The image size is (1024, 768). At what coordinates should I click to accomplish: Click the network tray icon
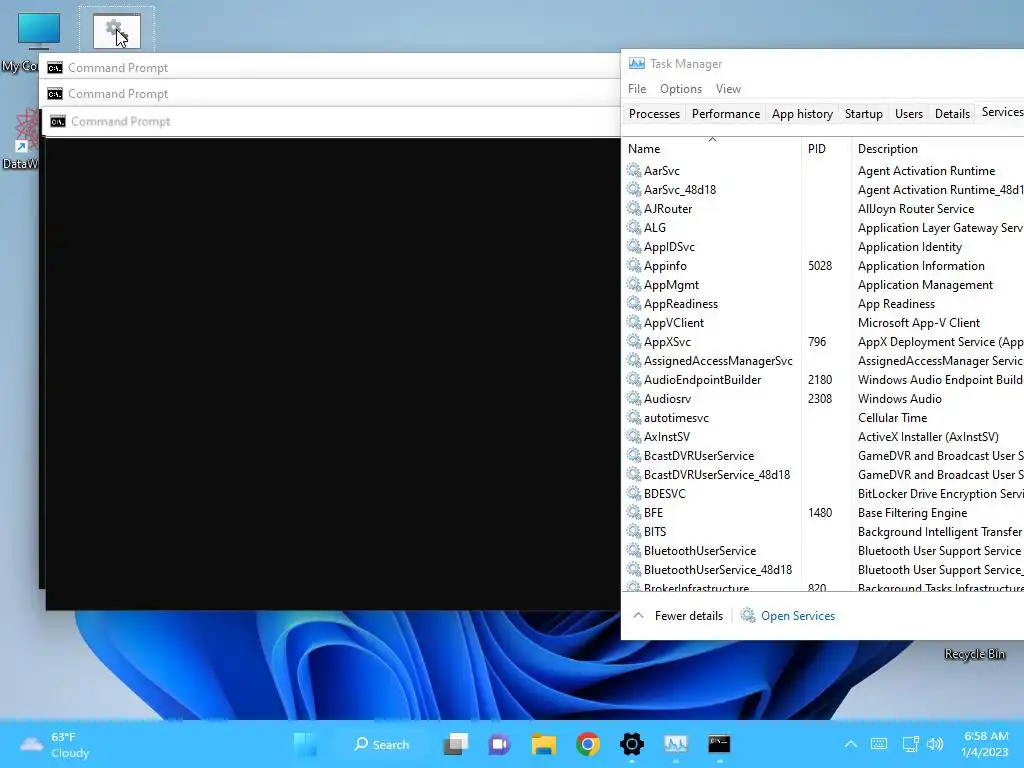pos(910,744)
